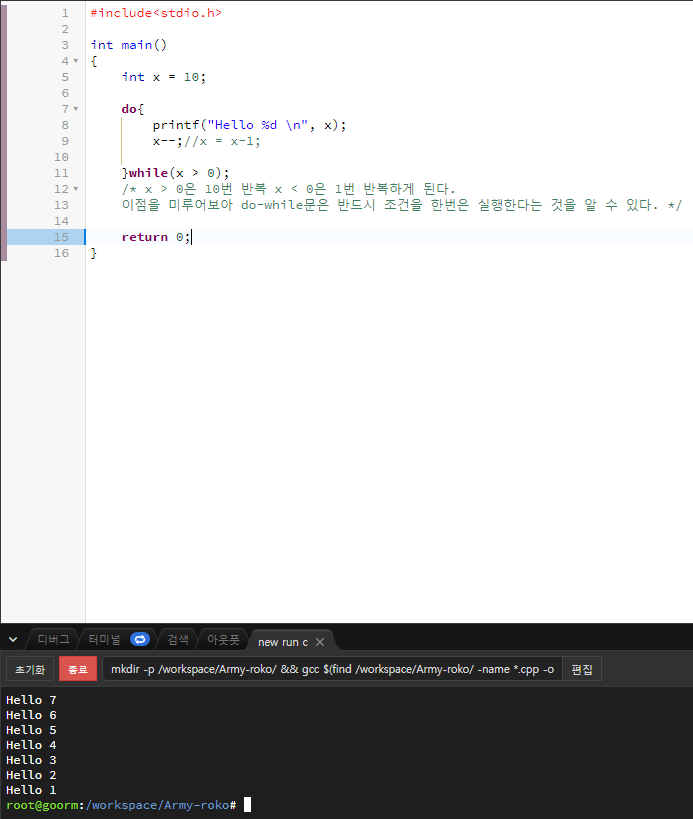Switch to the 터미널 tab
This screenshot has width=693, height=819.
(x=104, y=639)
